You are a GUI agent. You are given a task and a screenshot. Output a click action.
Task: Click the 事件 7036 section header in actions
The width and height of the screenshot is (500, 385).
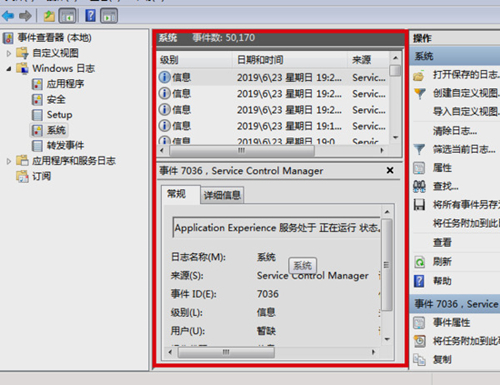tap(455, 304)
